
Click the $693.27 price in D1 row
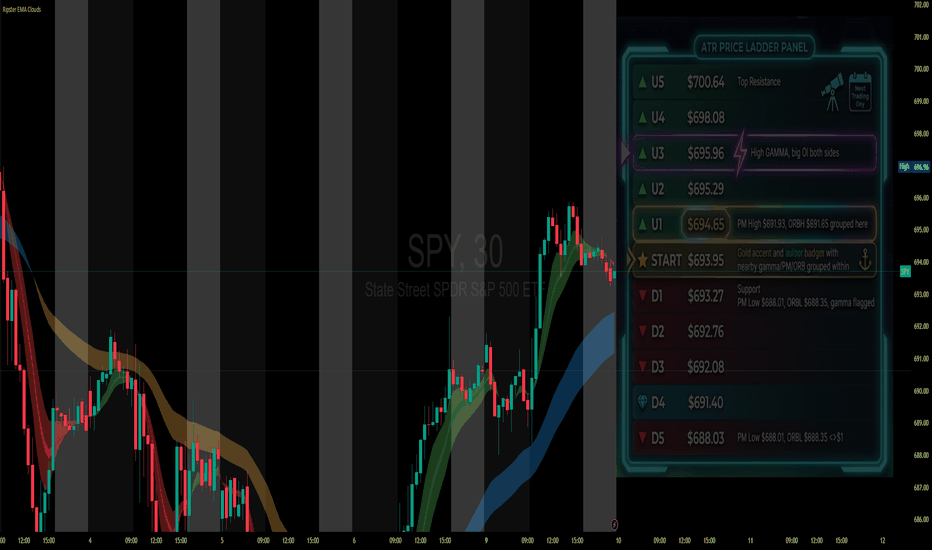tap(706, 296)
